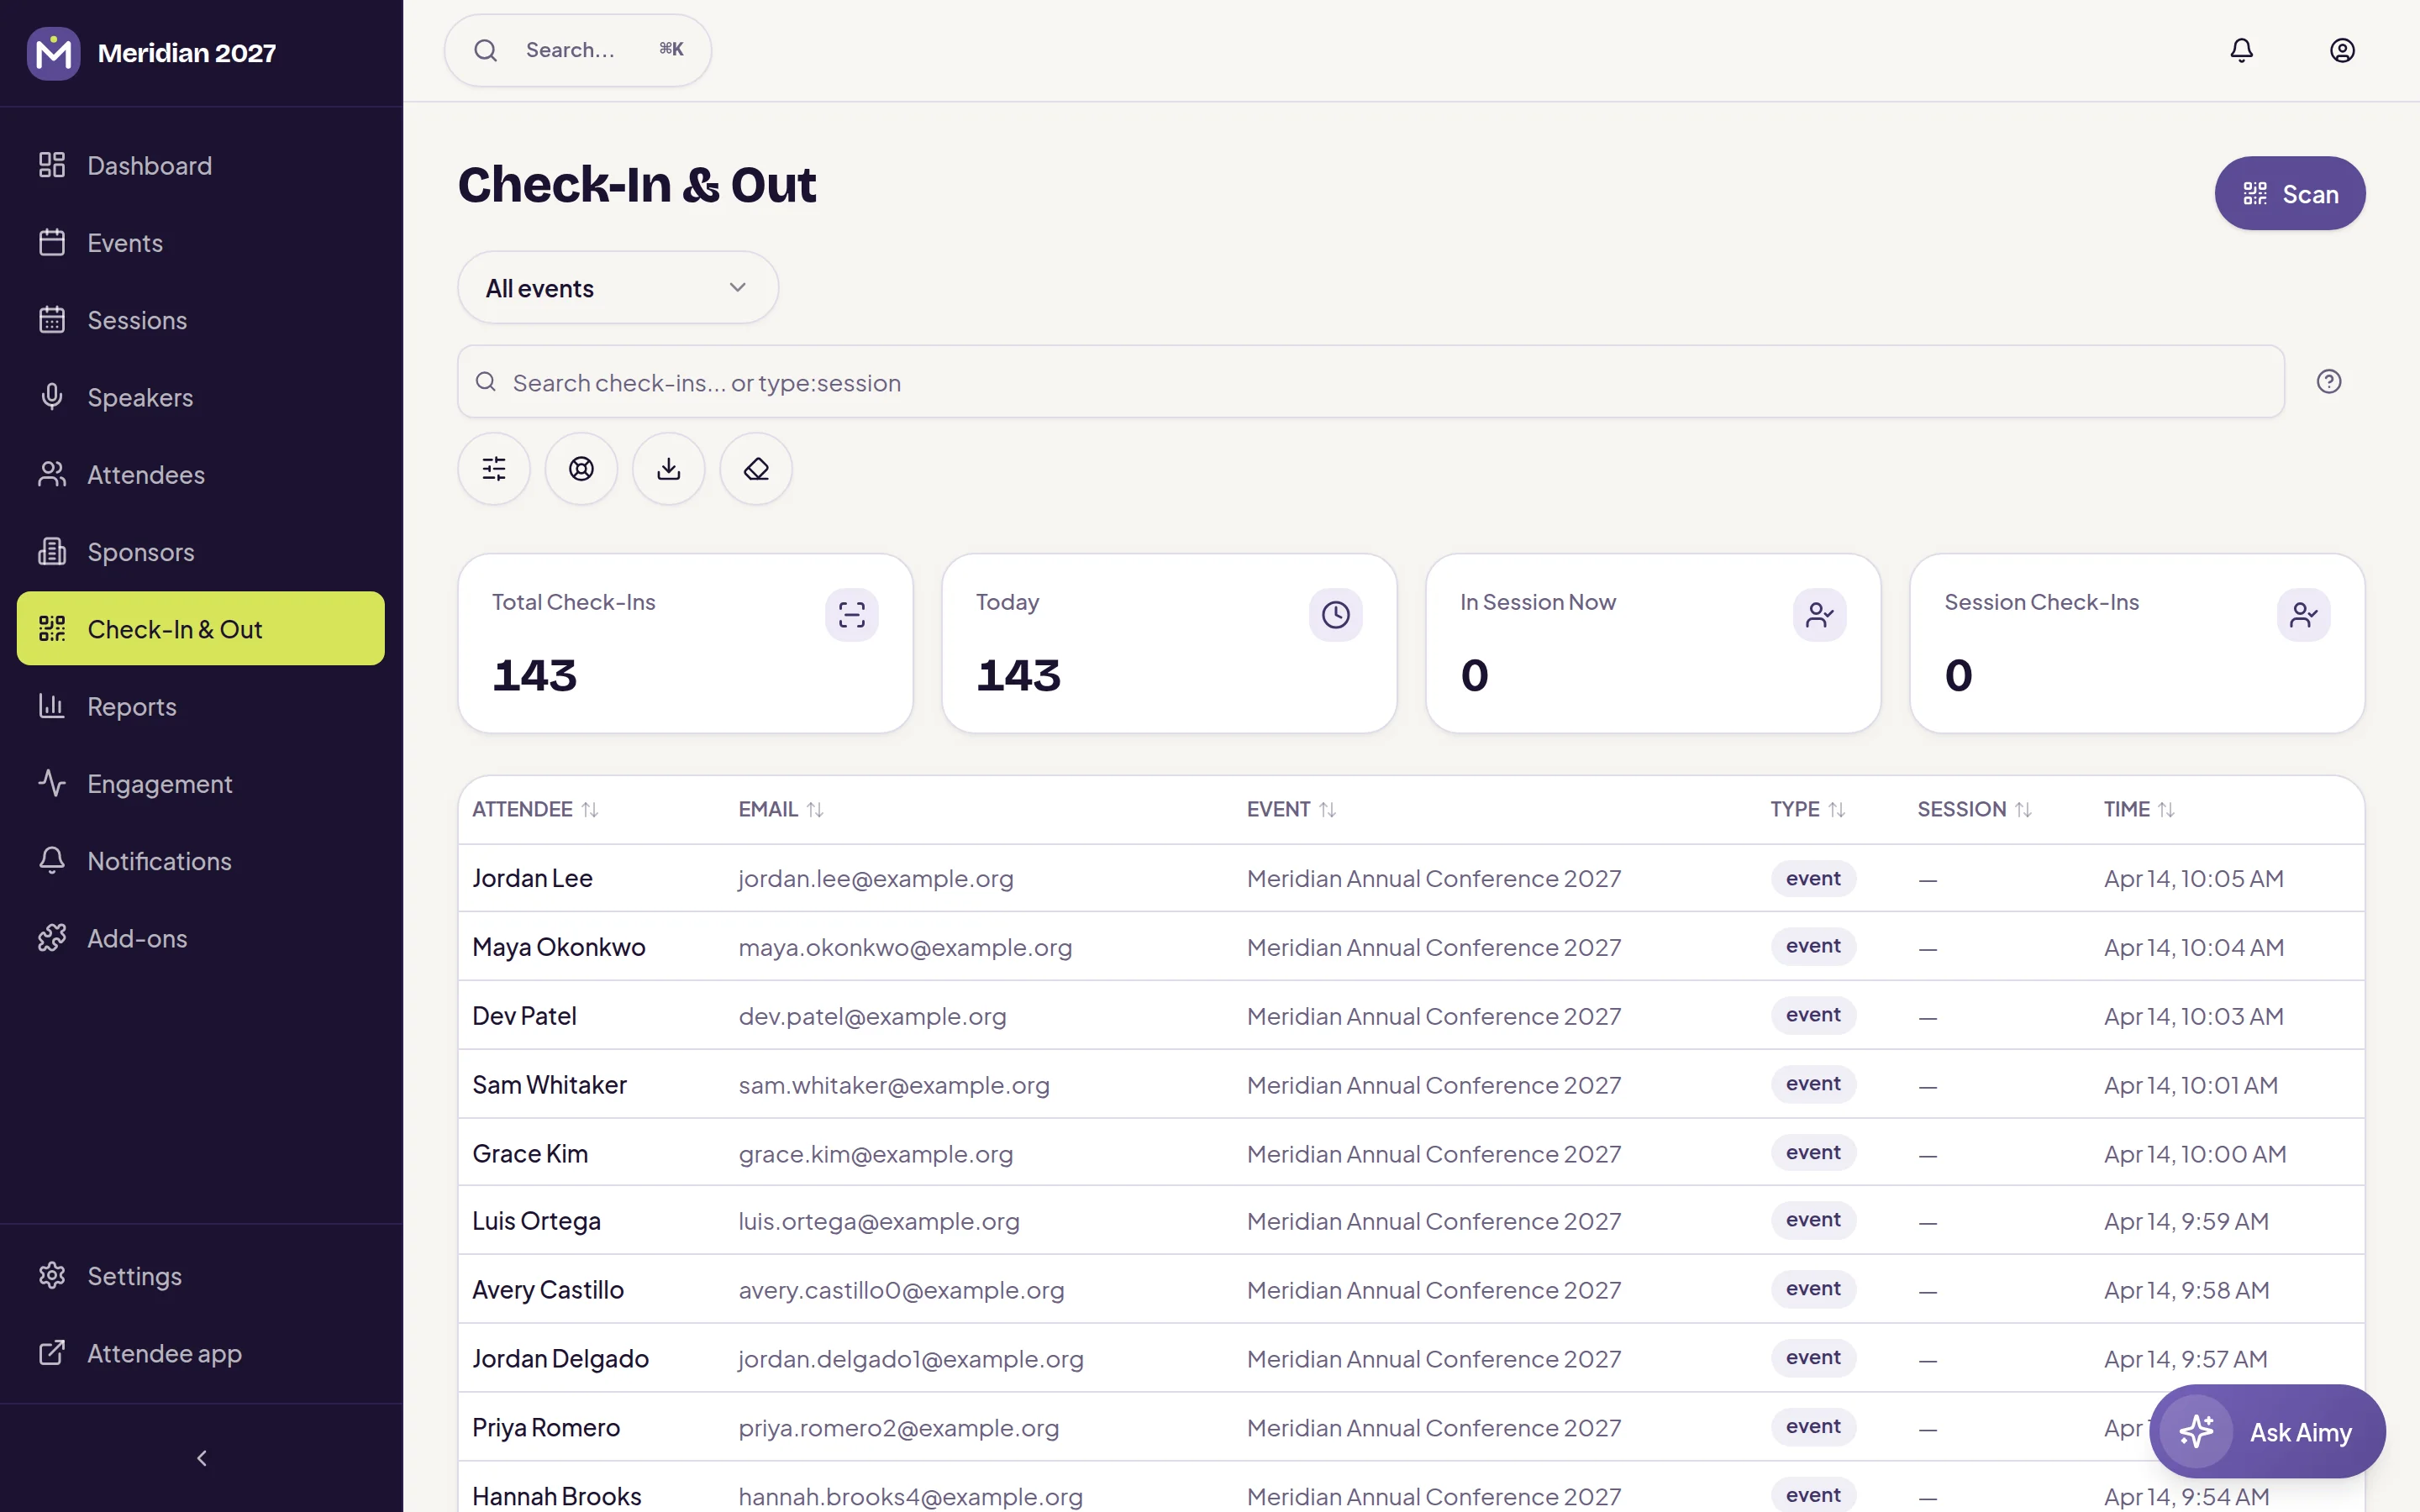This screenshot has height=1512, width=2420.
Task: Click the In Session Now person icon
Action: coord(1819,614)
